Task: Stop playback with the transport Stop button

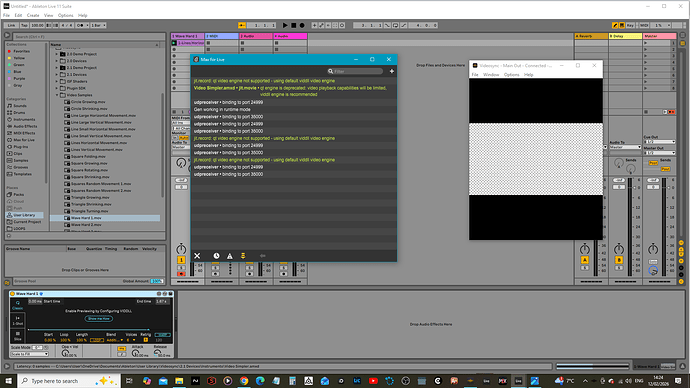Action: [x=294, y=26]
